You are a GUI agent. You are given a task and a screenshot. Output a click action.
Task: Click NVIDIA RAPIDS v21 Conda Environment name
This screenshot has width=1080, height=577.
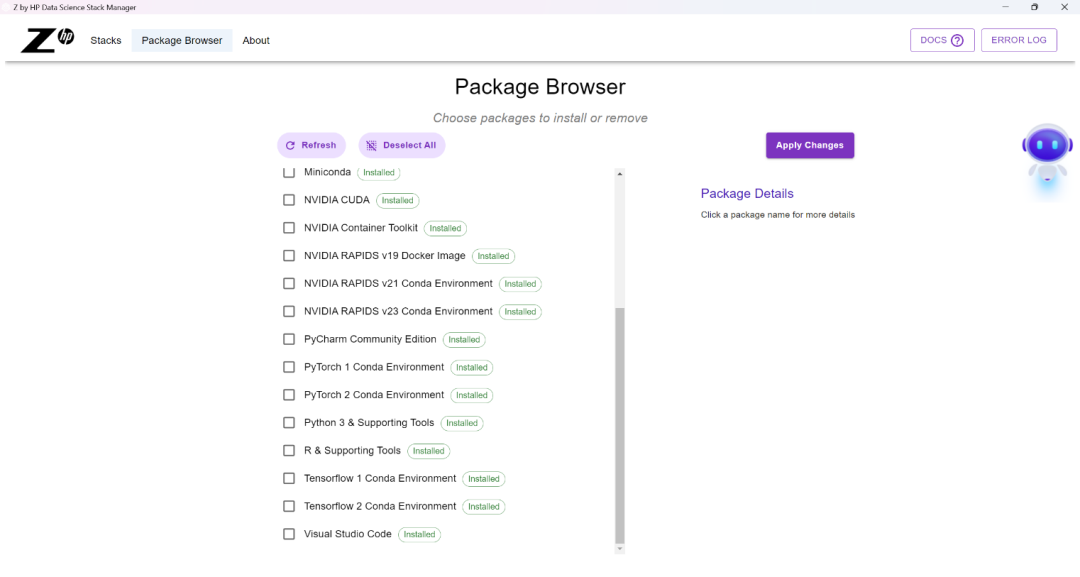point(398,284)
